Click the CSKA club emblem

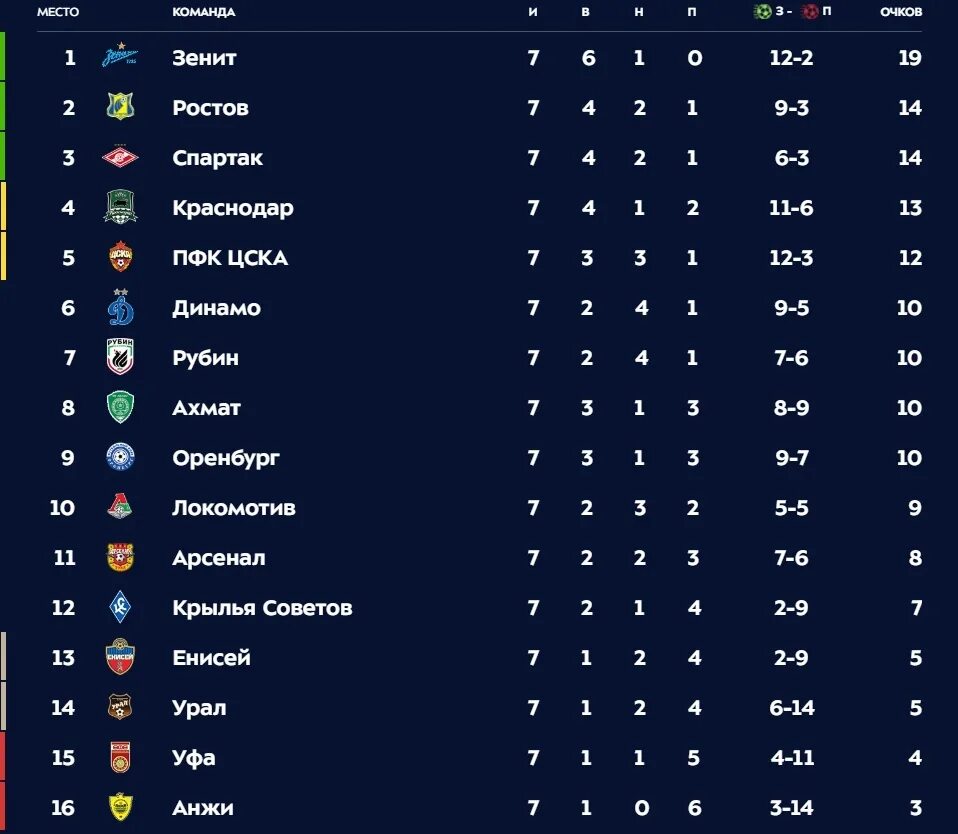120,258
